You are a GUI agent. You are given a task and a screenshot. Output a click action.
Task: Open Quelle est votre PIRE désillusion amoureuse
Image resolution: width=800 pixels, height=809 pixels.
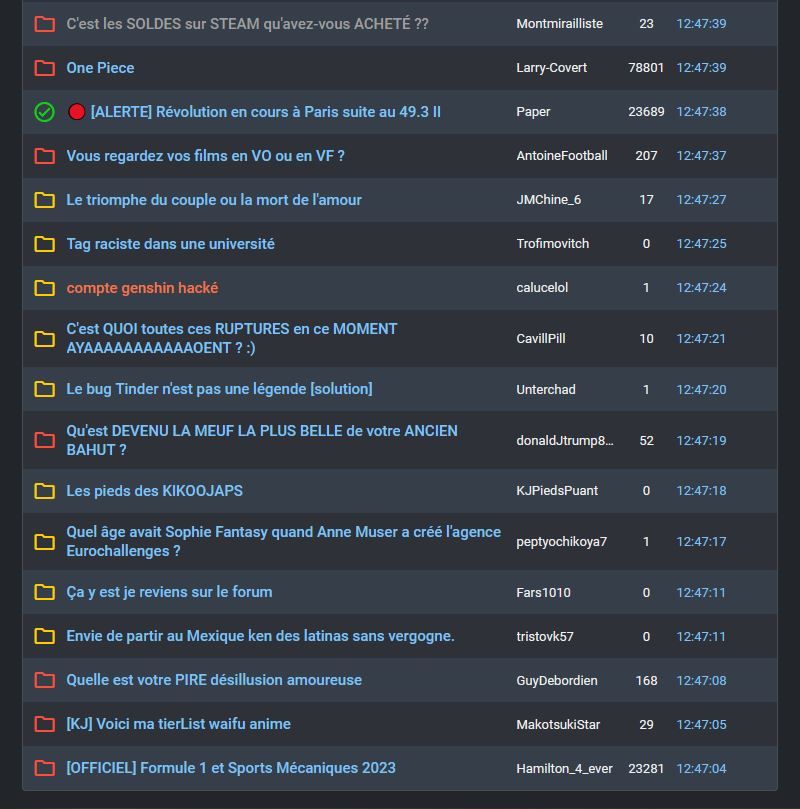coord(214,680)
